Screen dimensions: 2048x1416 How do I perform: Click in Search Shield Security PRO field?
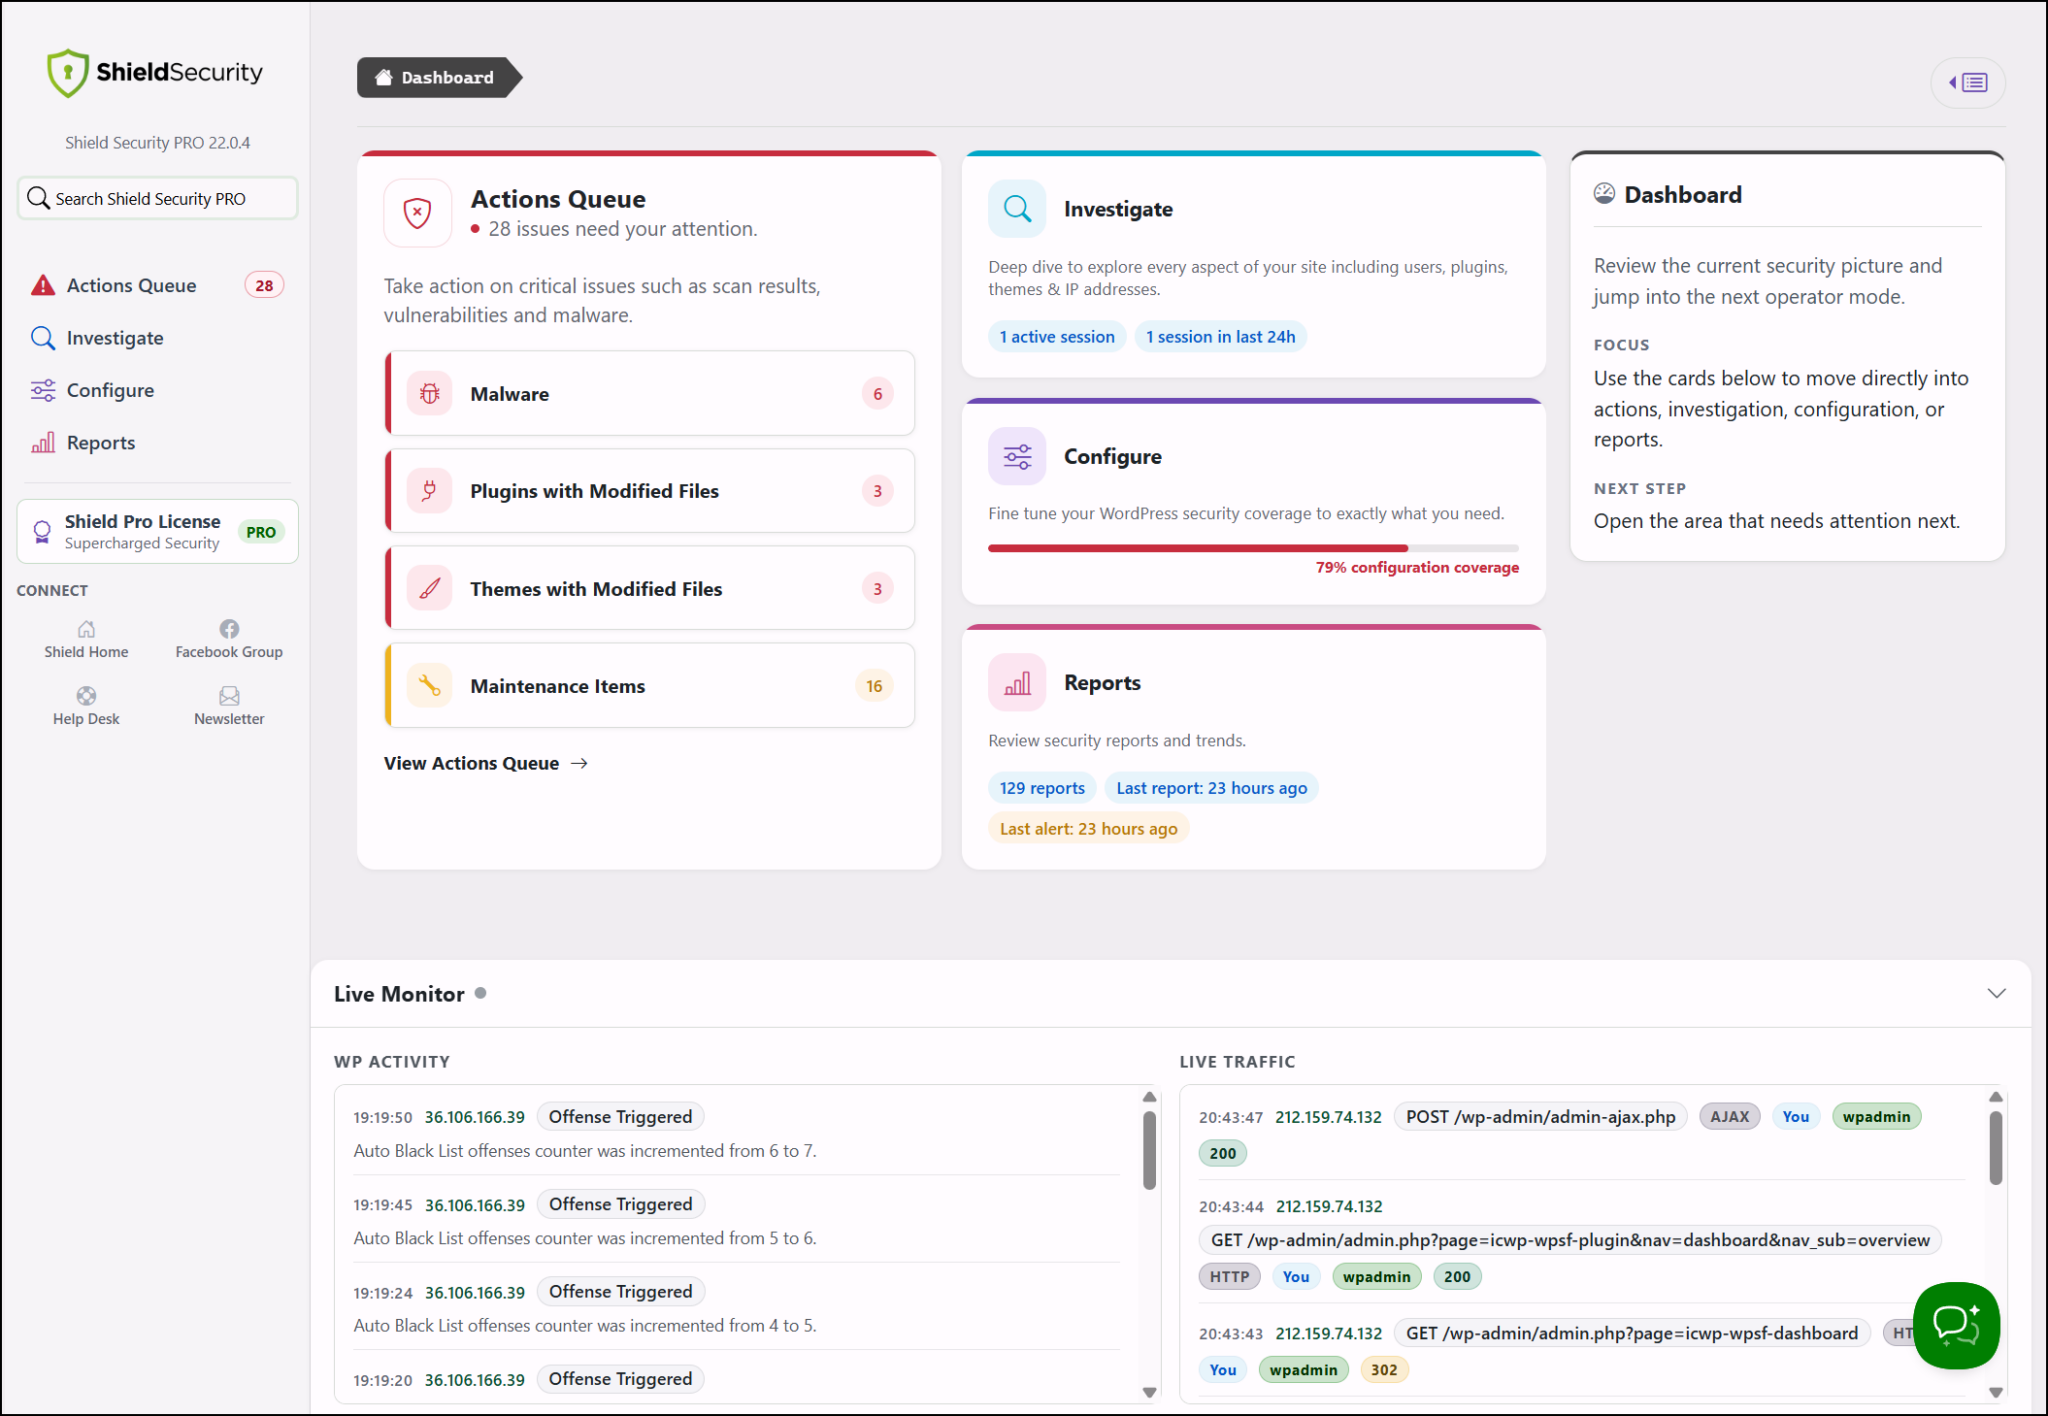157,198
